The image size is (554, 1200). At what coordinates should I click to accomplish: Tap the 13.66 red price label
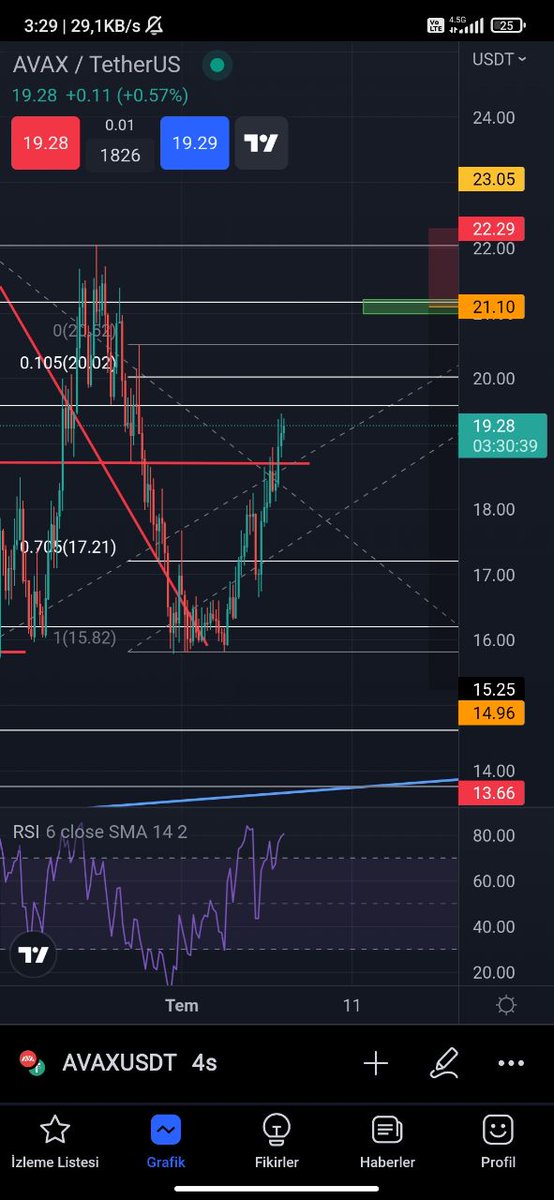coord(493,794)
